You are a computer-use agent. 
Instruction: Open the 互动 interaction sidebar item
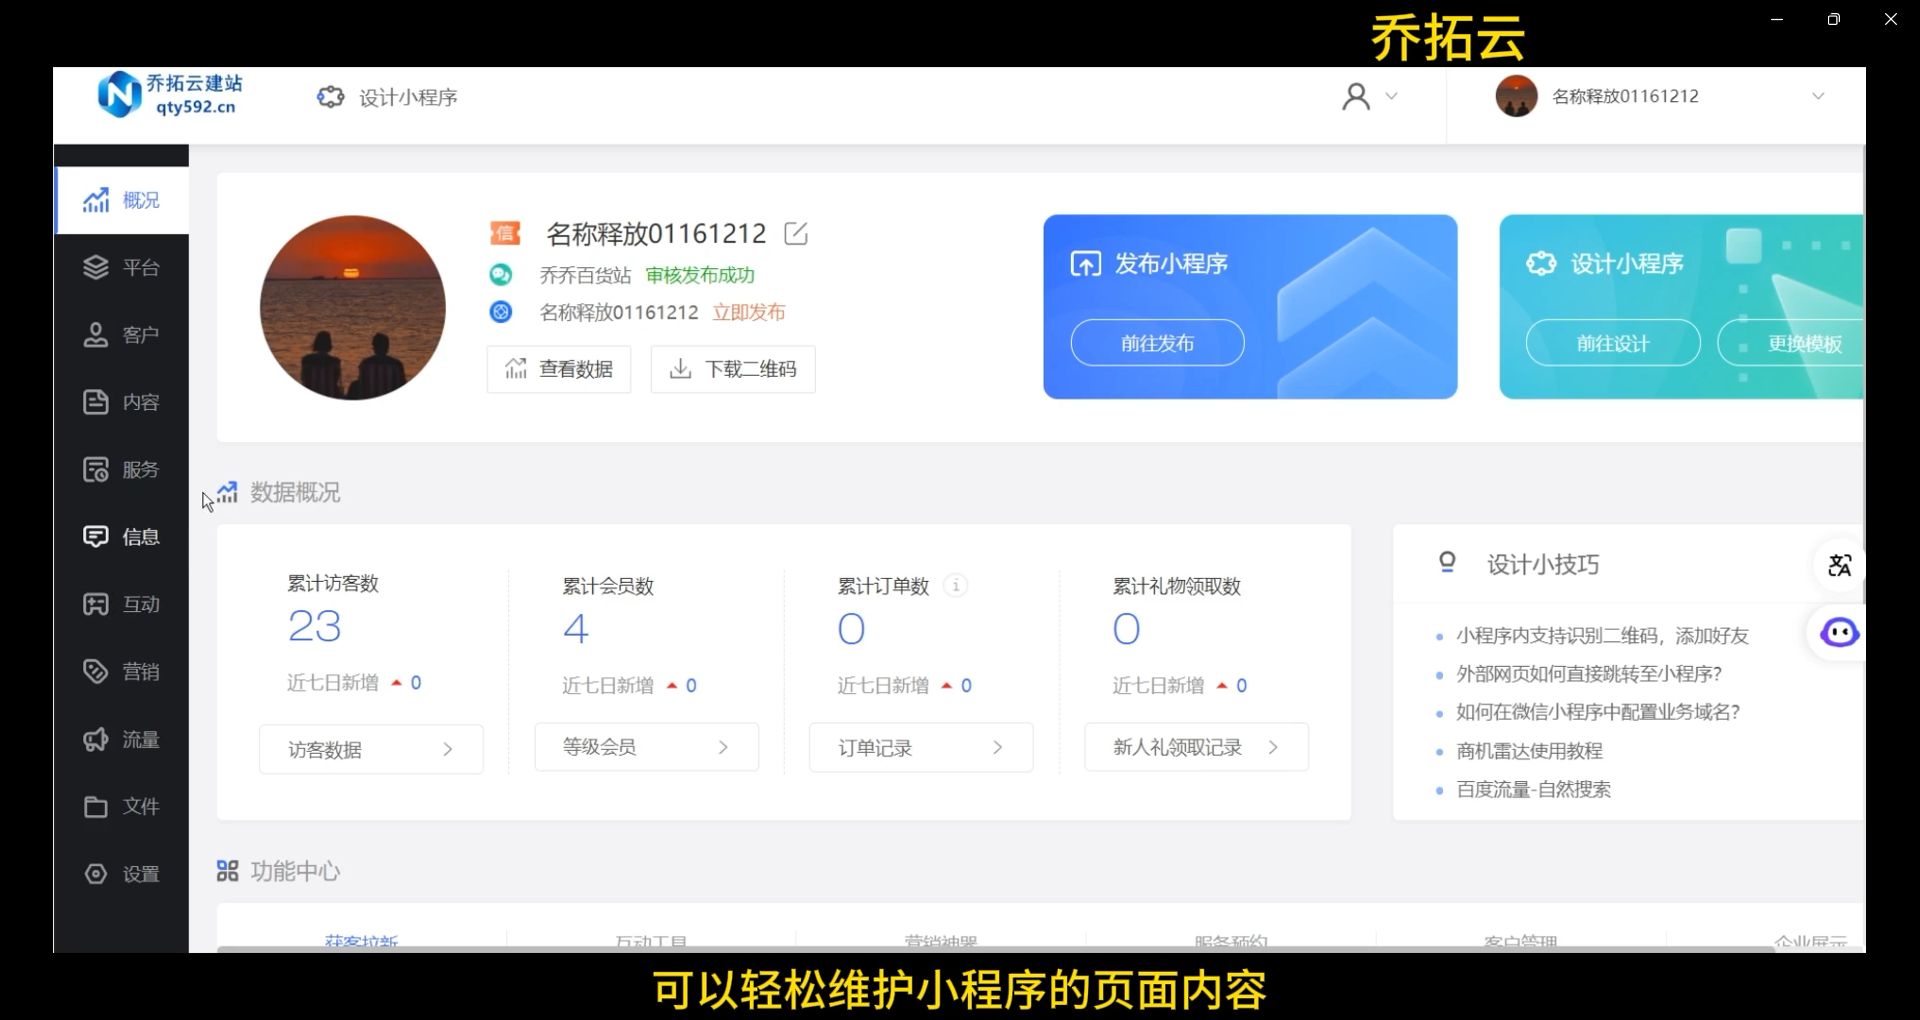(x=121, y=604)
